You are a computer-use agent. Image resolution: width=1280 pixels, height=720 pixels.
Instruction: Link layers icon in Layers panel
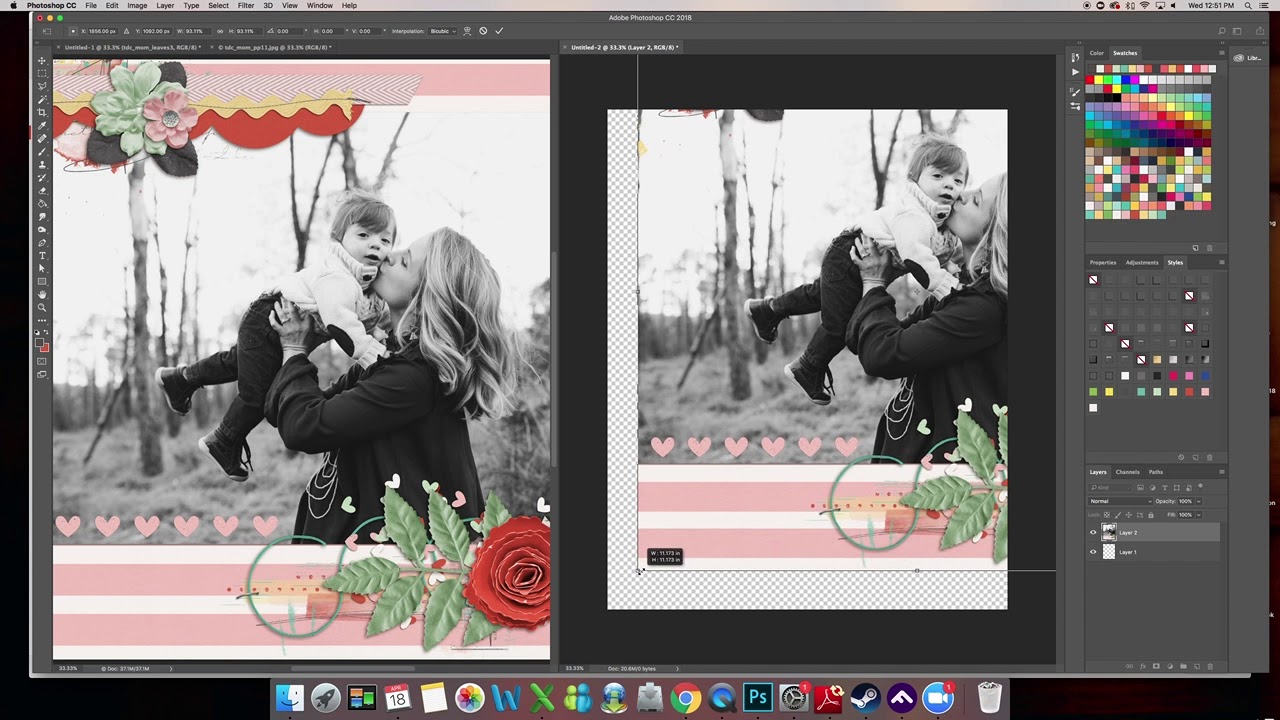[x=1131, y=666]
